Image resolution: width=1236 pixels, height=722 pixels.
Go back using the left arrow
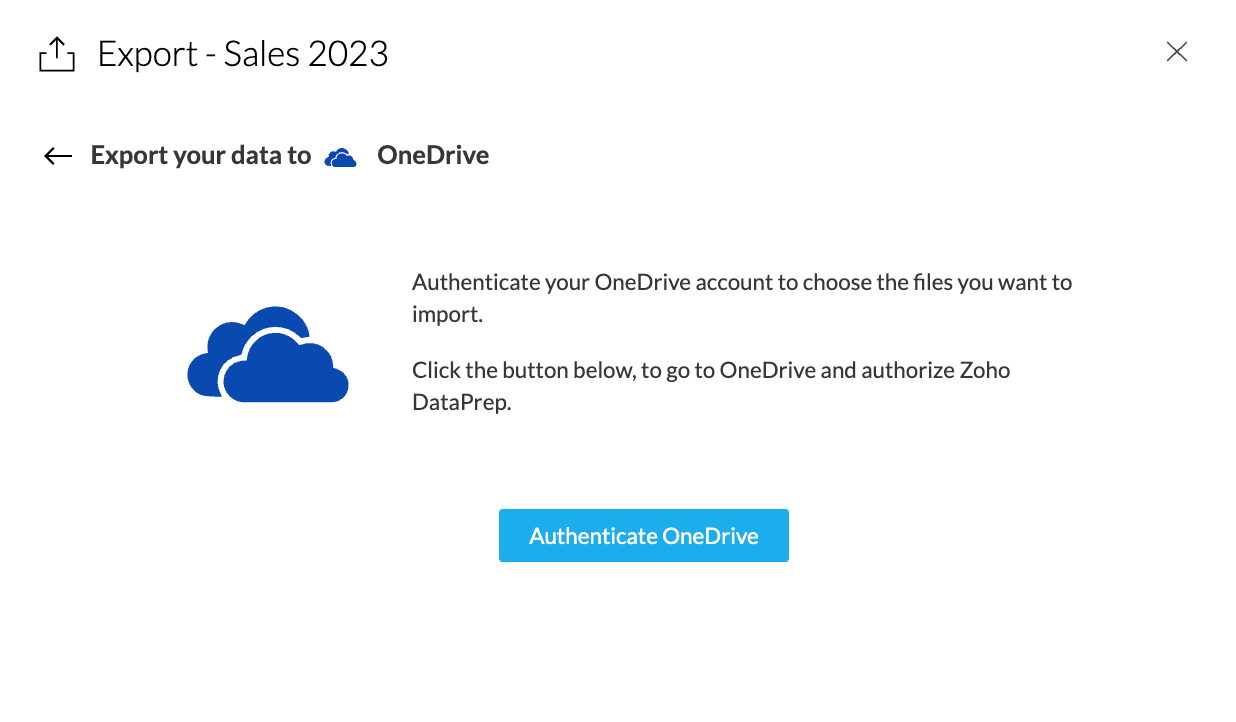tap(58, 156)
